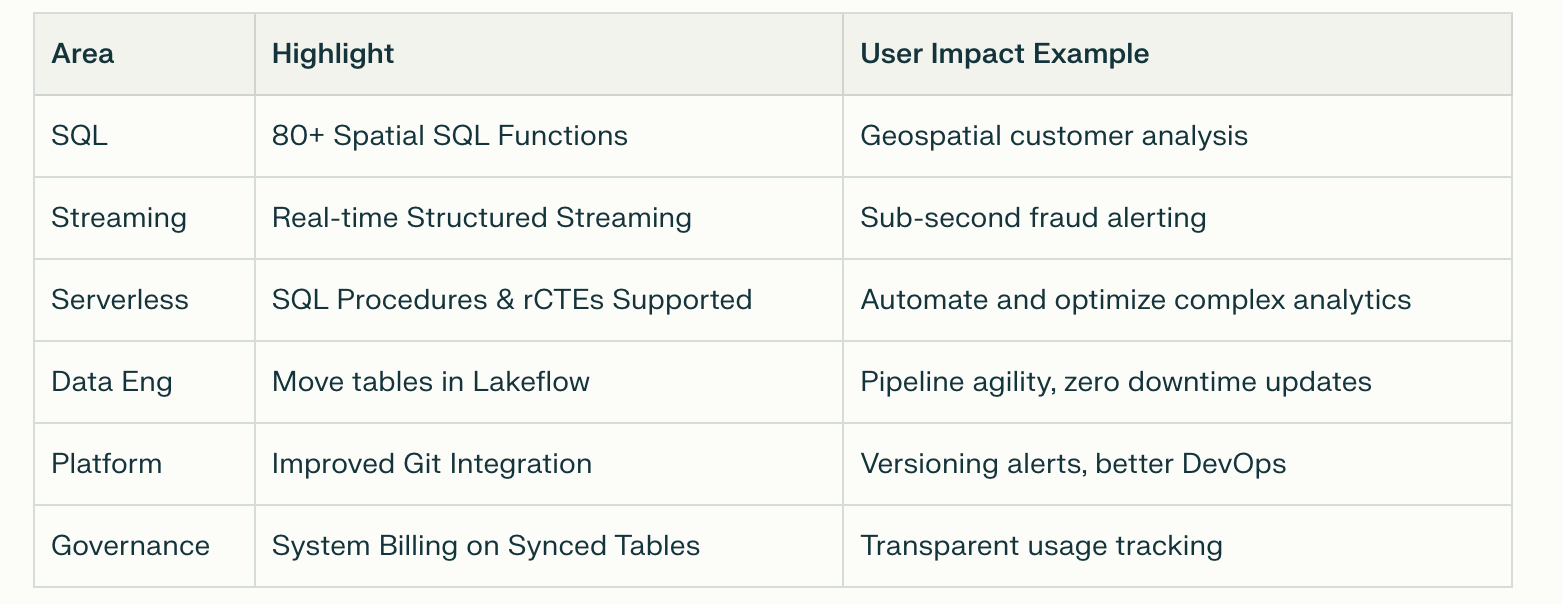
Task: Select the Data Eng area cell
Action: [112, 382]
